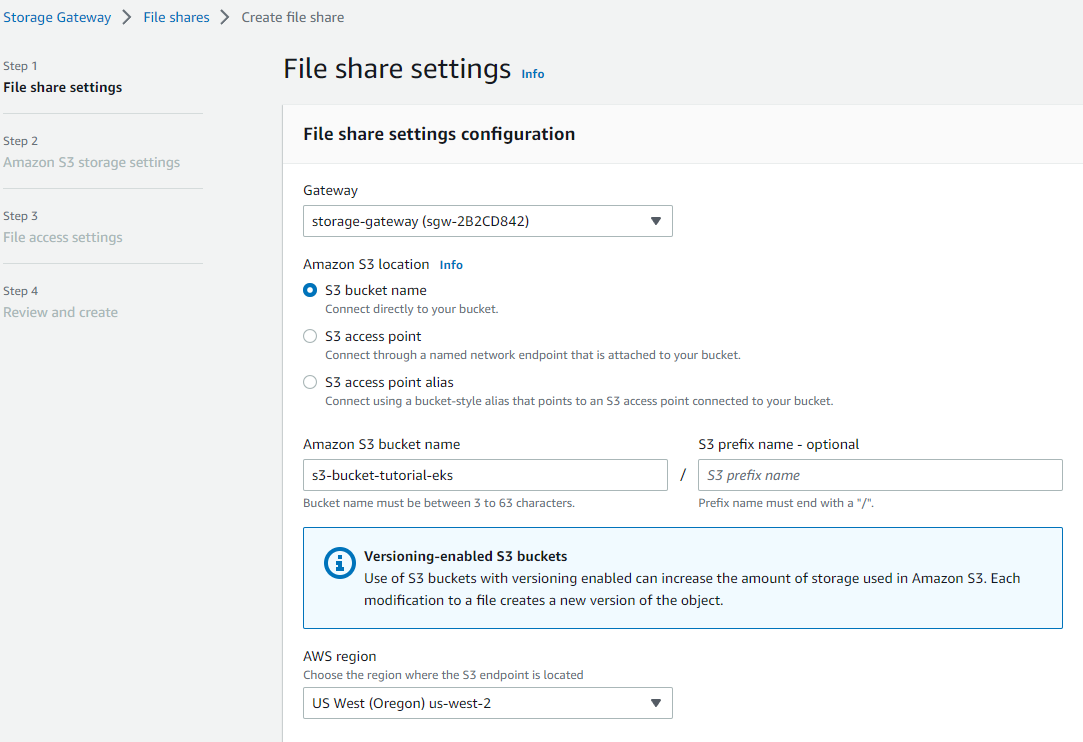This screenshot has height=742, width=1083.
Task: Go to Step 4 Review and create
Action: pyautogui.click(x=61, y=312)
